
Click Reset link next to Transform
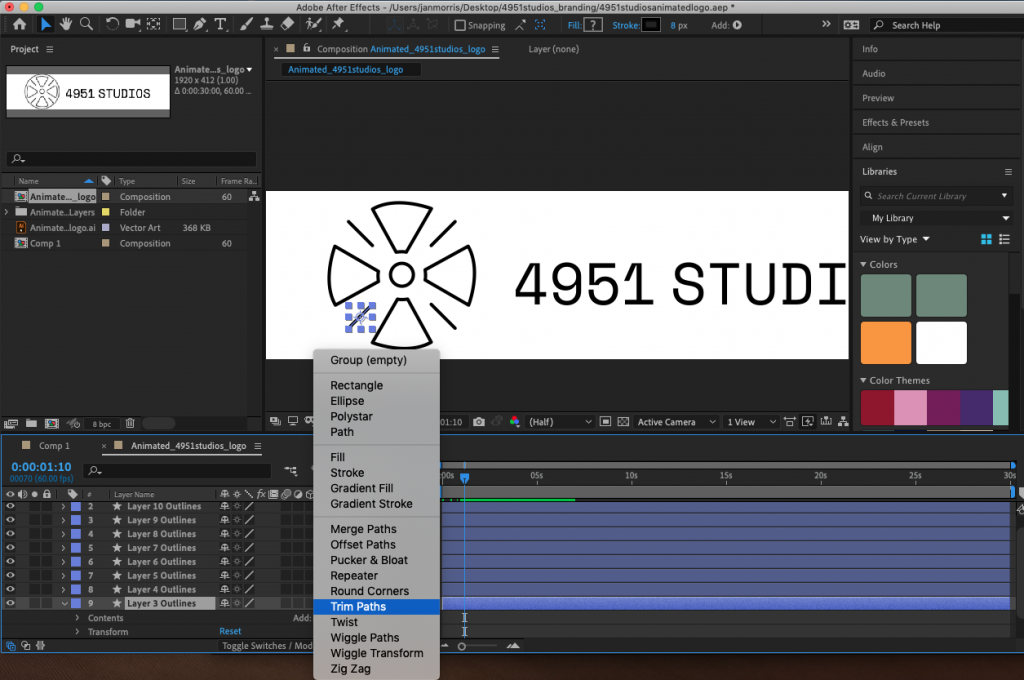click(x=230, y=632)
